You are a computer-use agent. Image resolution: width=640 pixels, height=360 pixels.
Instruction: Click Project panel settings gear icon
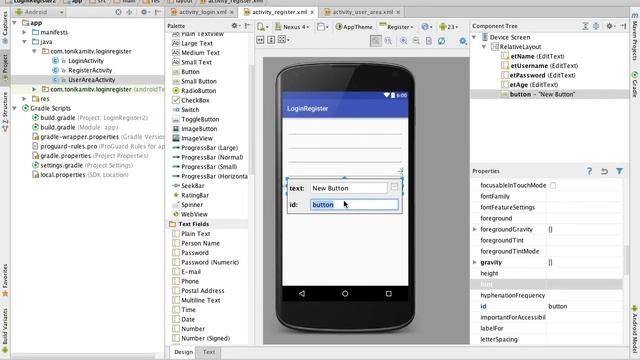coord(144,12)
